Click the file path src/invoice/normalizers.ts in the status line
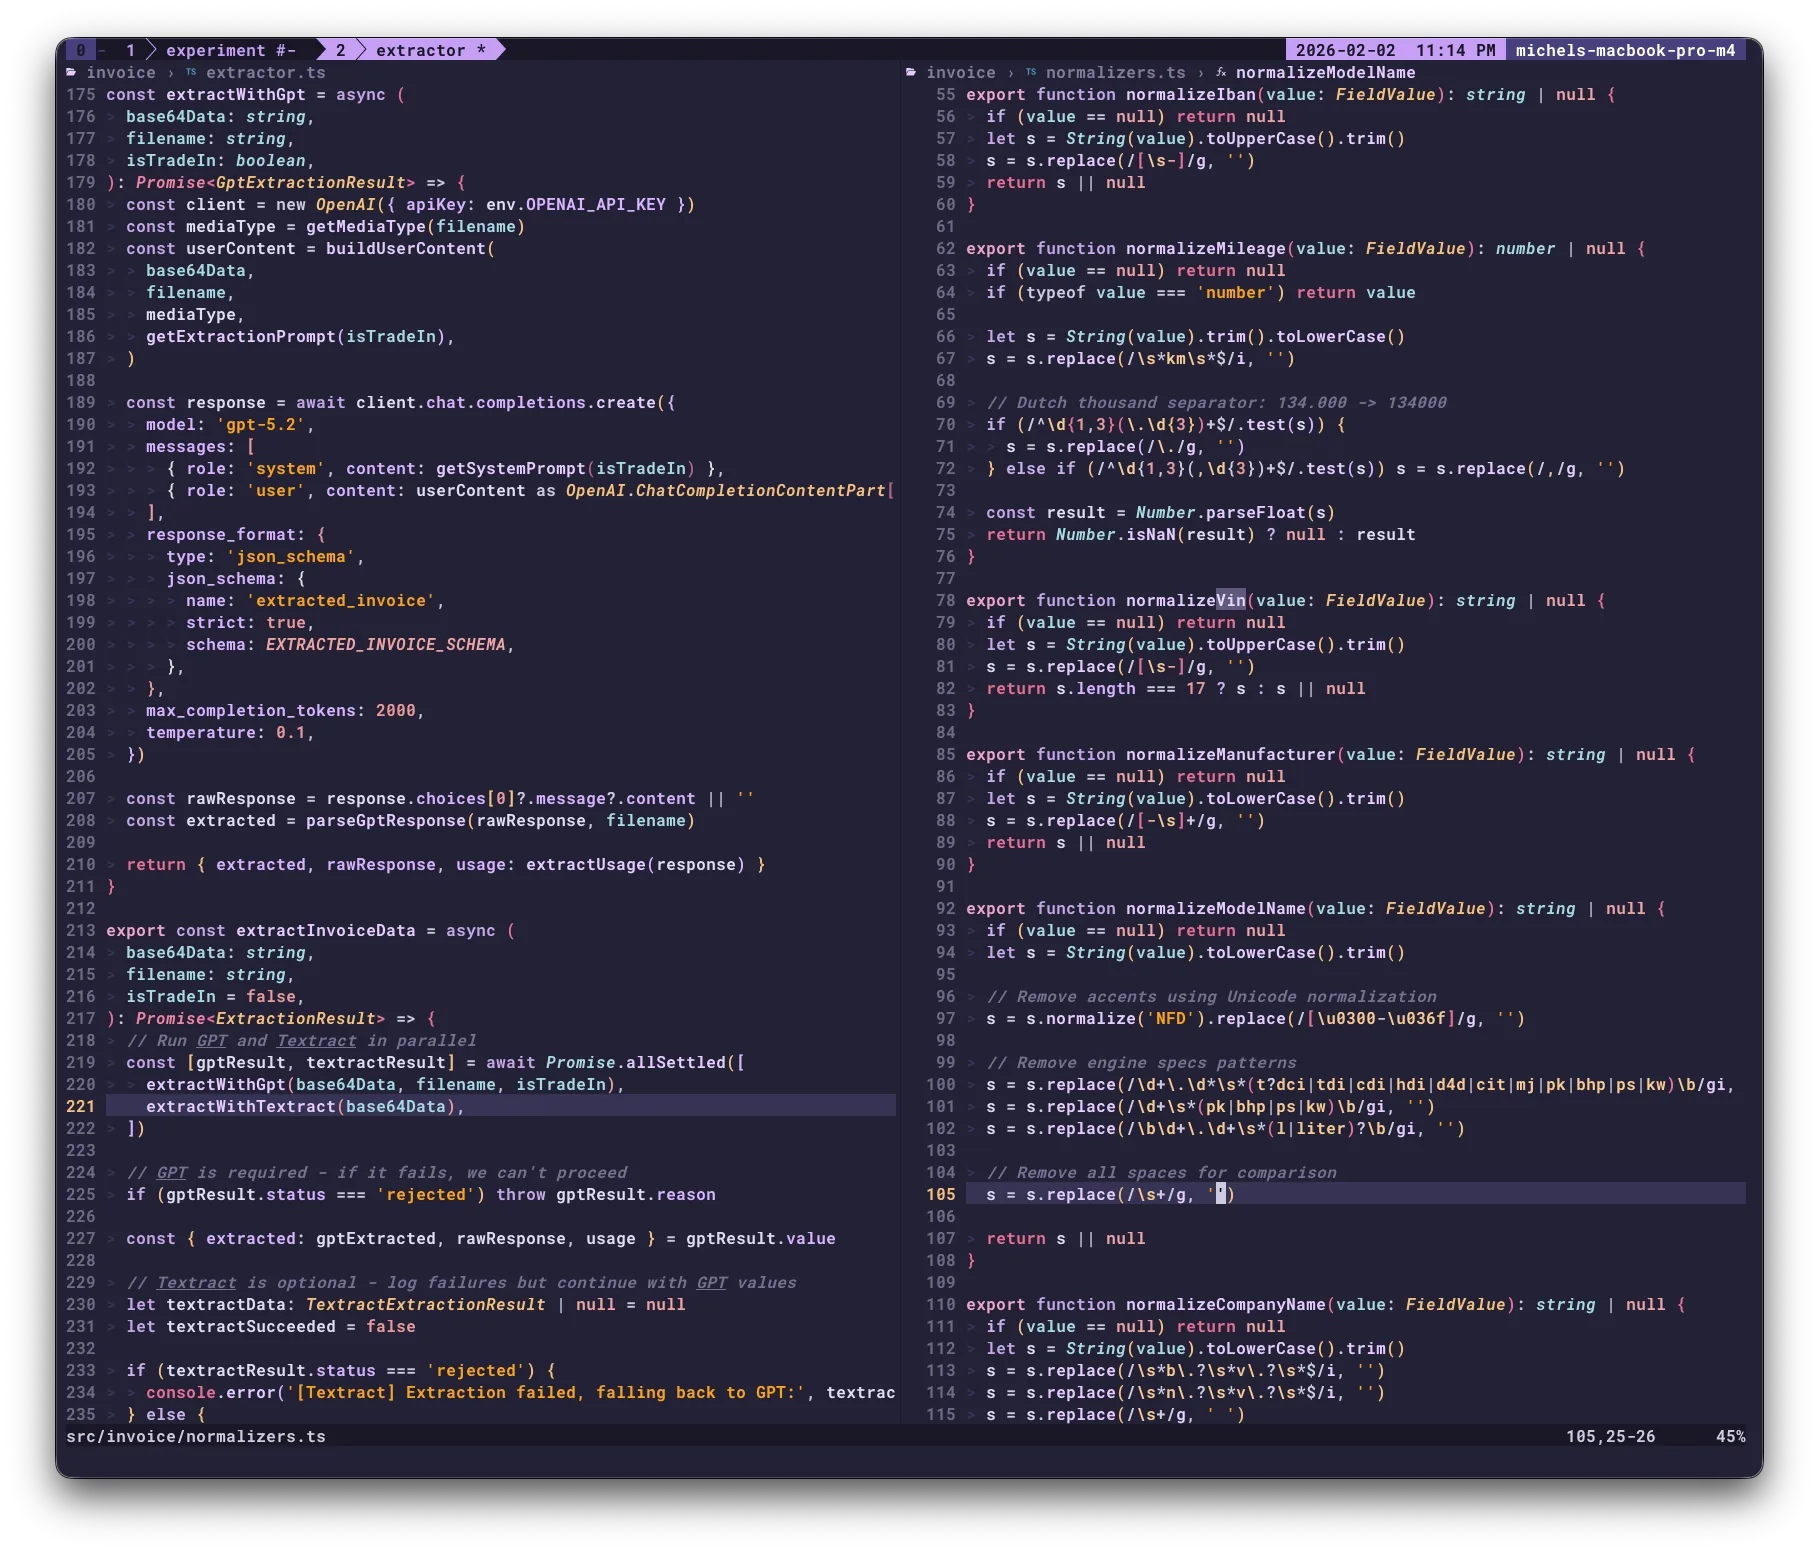 196,1436
